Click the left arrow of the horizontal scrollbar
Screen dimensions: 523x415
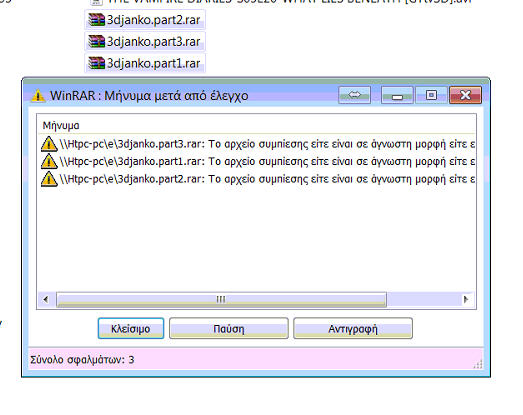click(46, 299)
